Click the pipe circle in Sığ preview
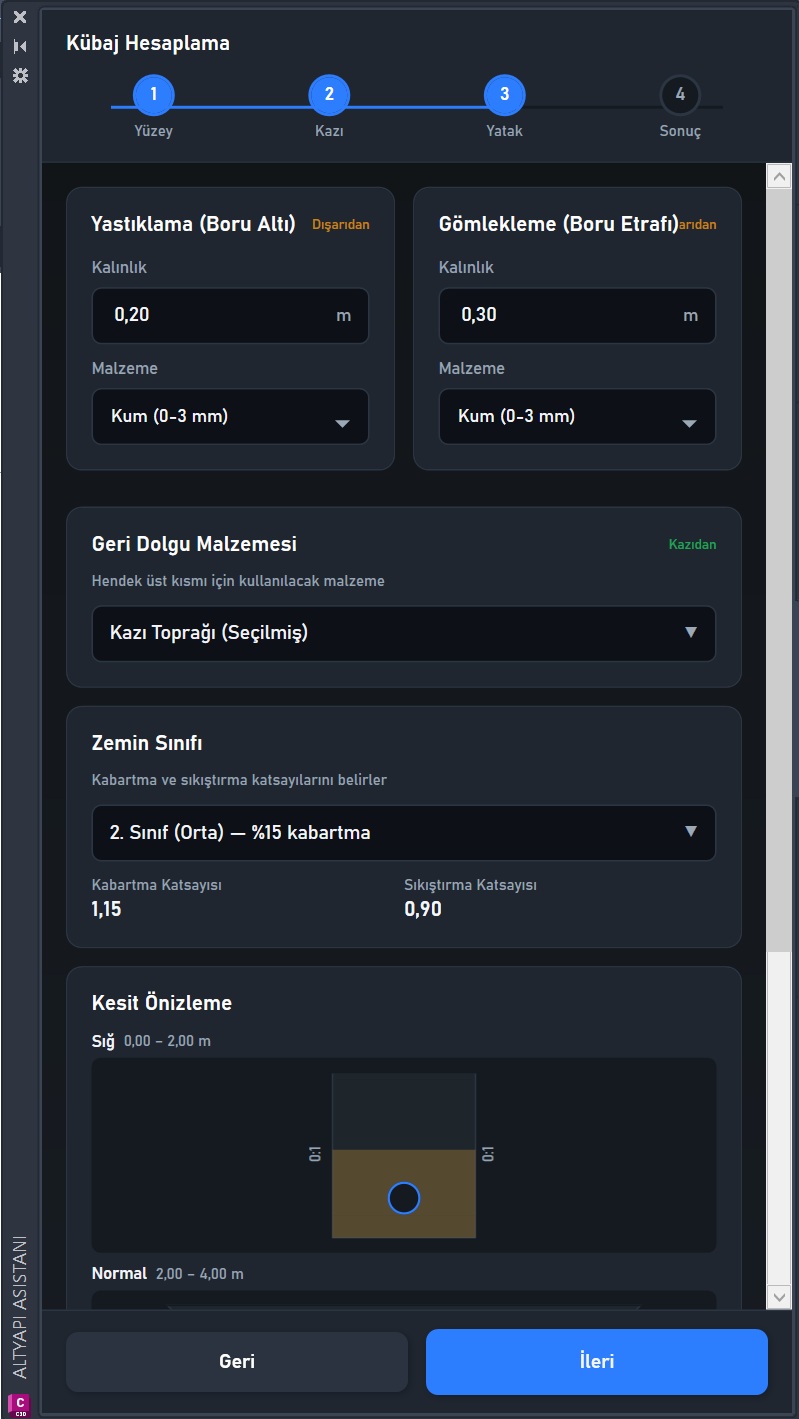The width and height of the screenshot is (799, 1419). 404,1197
